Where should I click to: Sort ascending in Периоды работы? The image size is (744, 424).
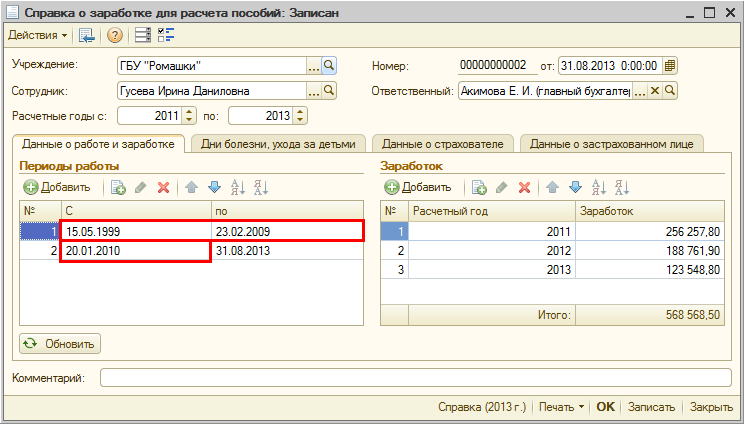coord(238,188)
